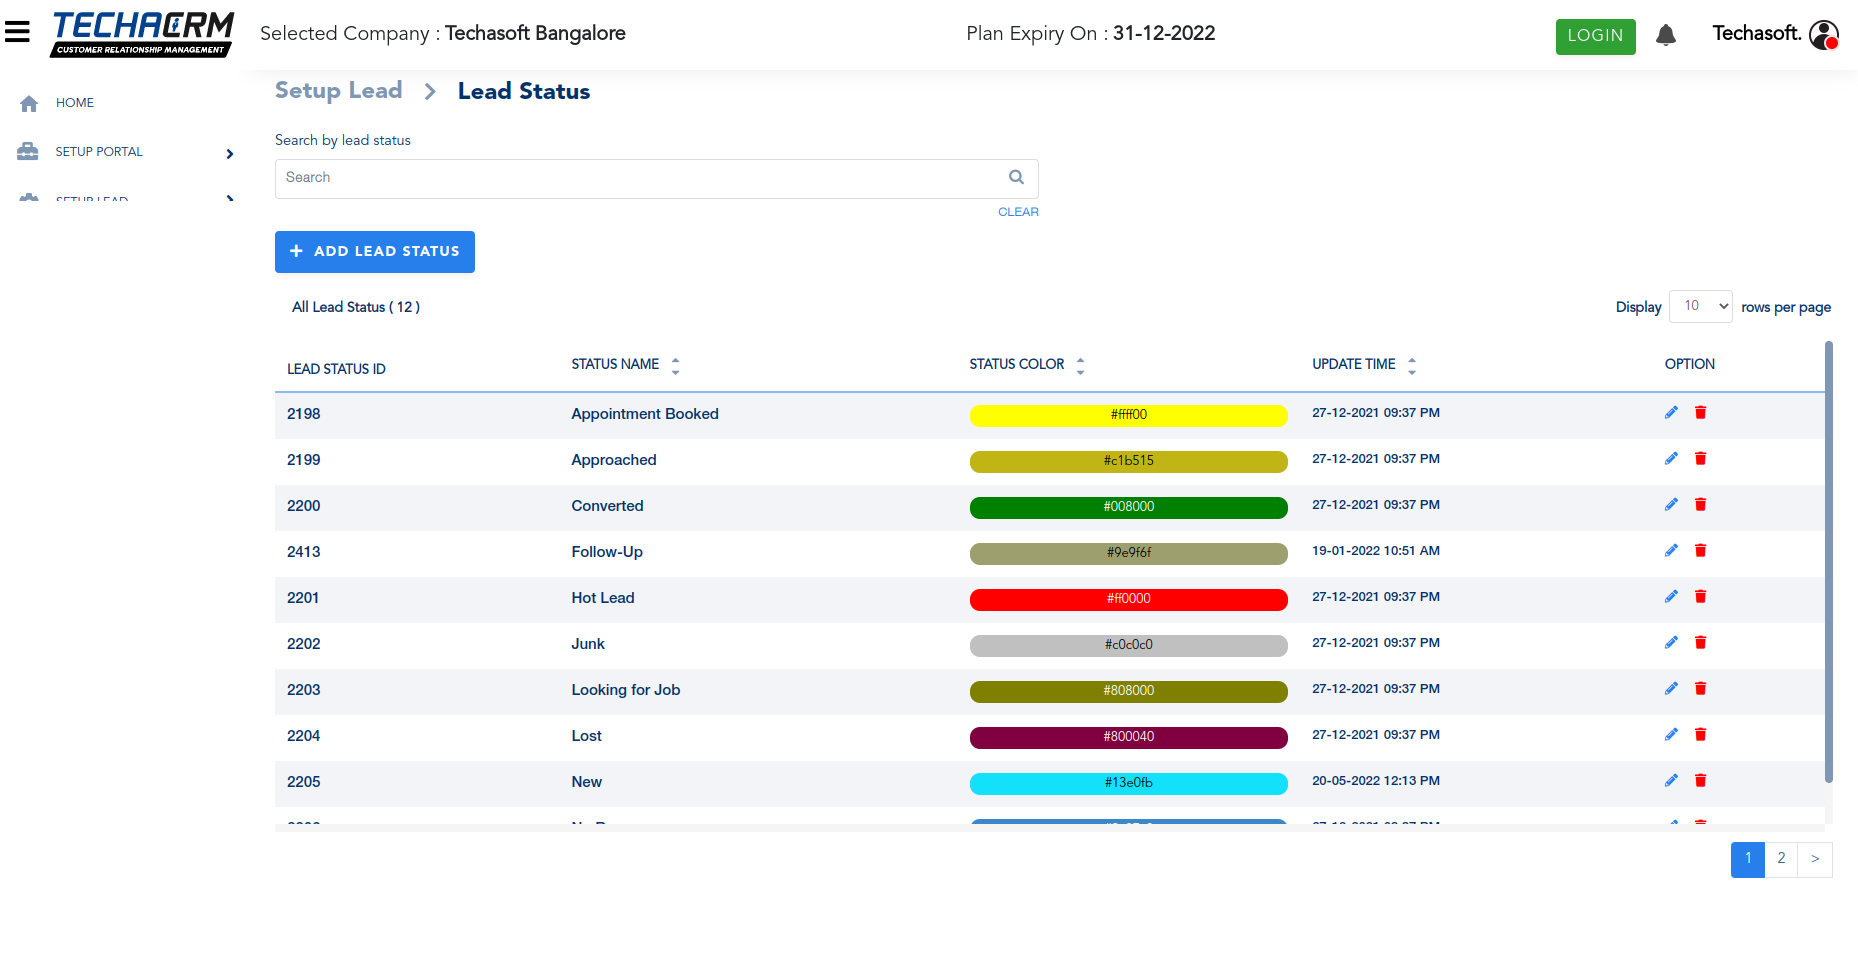Click the Setup Portal briefcase icon
1858x970 pixels.
[x=28, y=152]
